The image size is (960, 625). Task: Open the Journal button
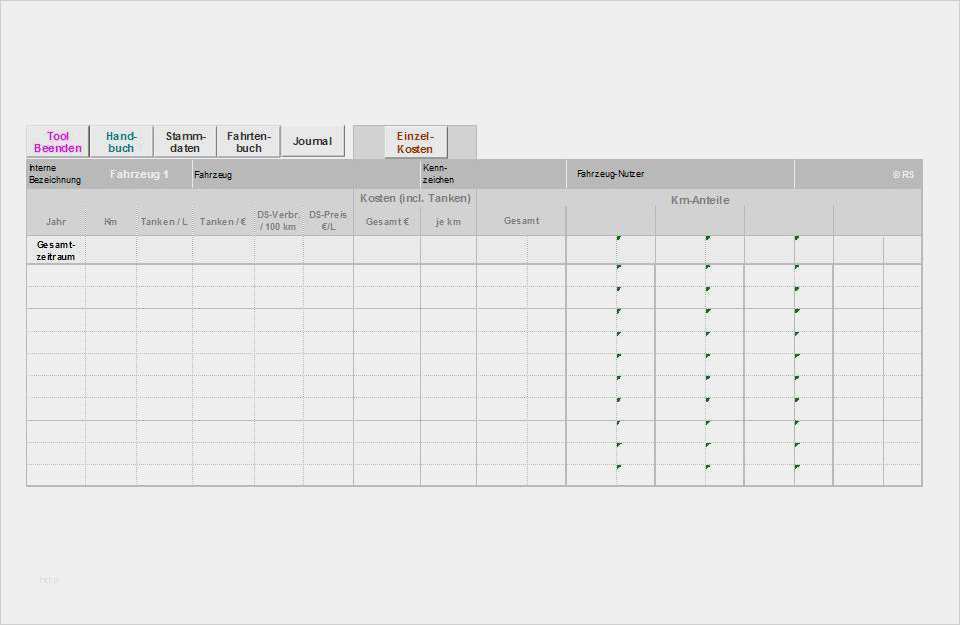click(x=312, y=141)
